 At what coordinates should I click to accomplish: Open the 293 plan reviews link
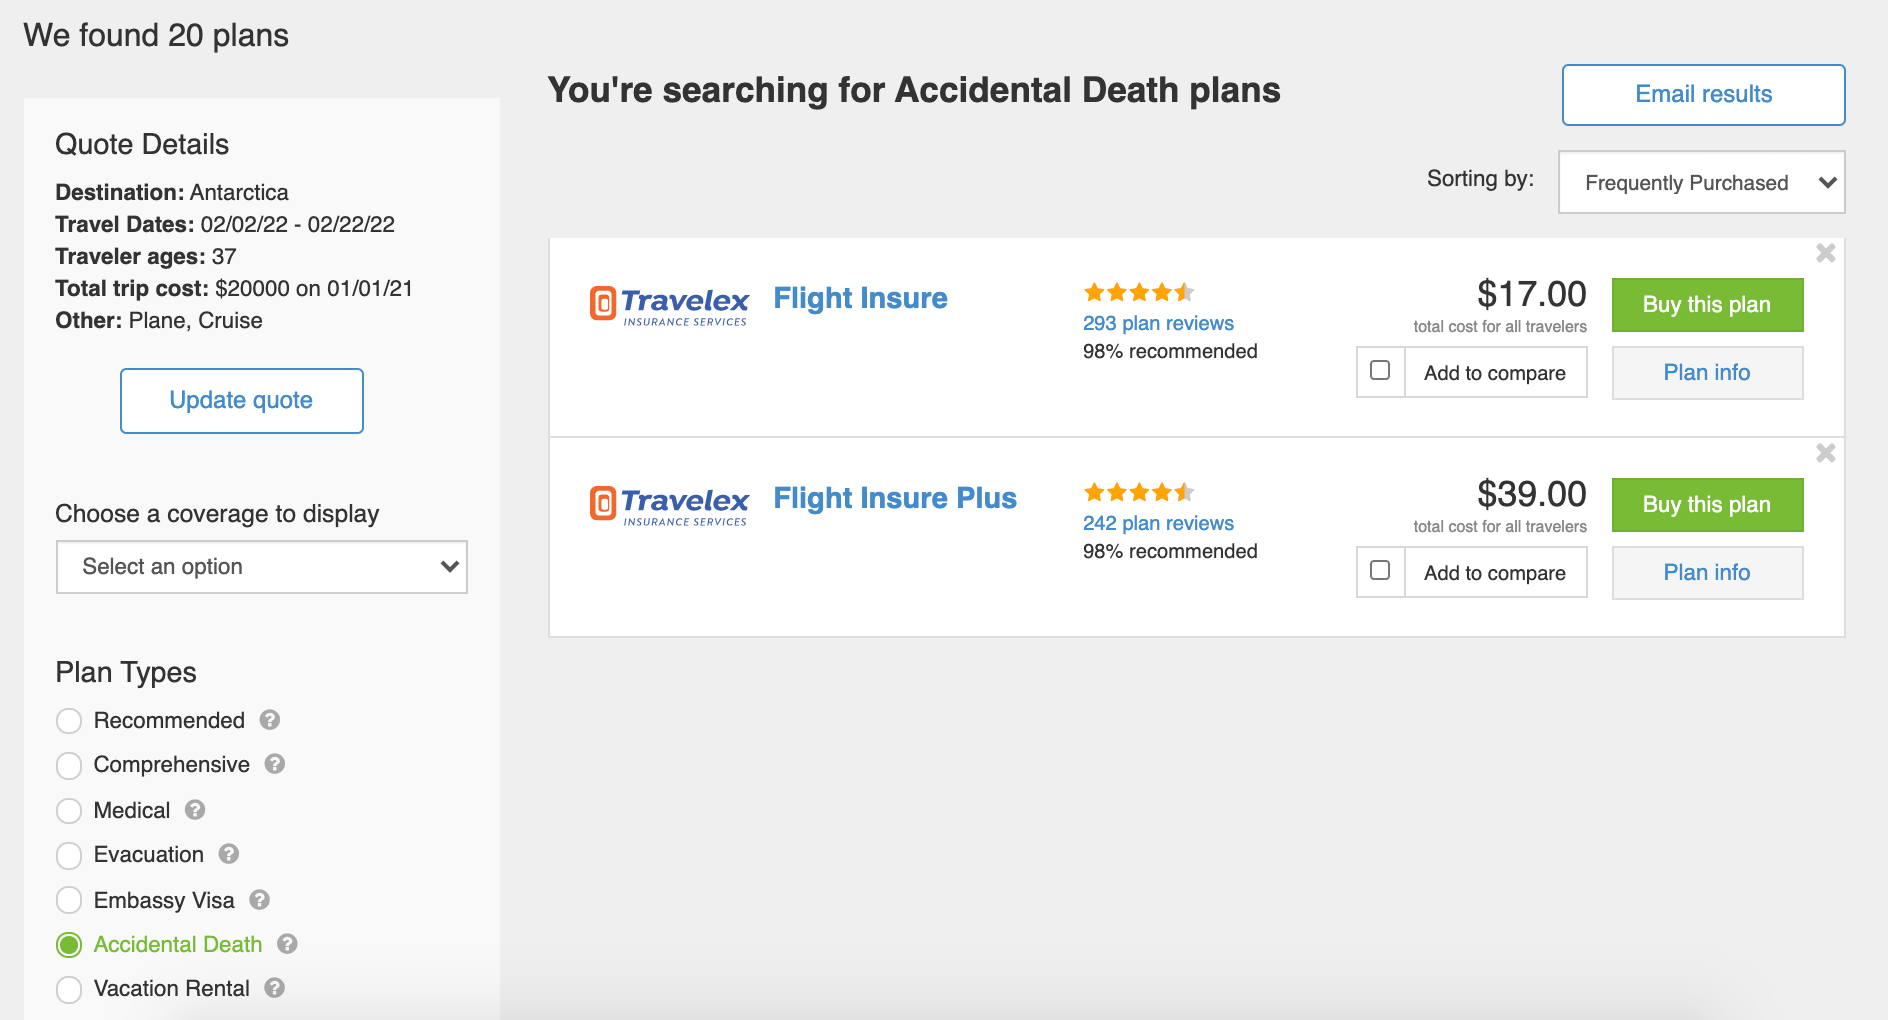click(x=1158, y=323)
